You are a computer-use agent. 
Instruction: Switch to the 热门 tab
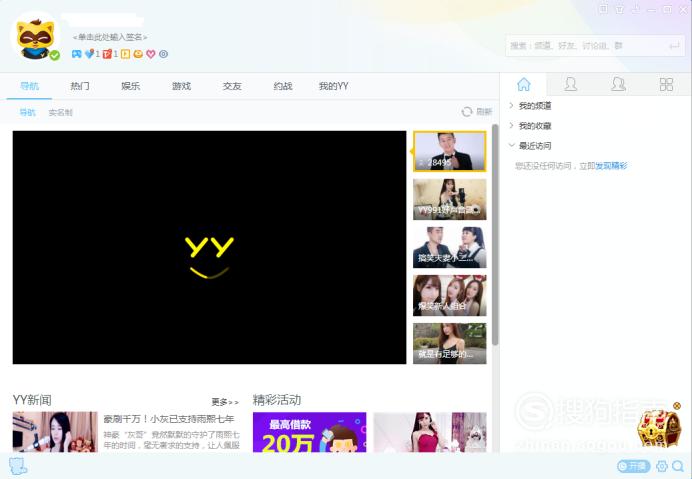click(x=80, y=86)
